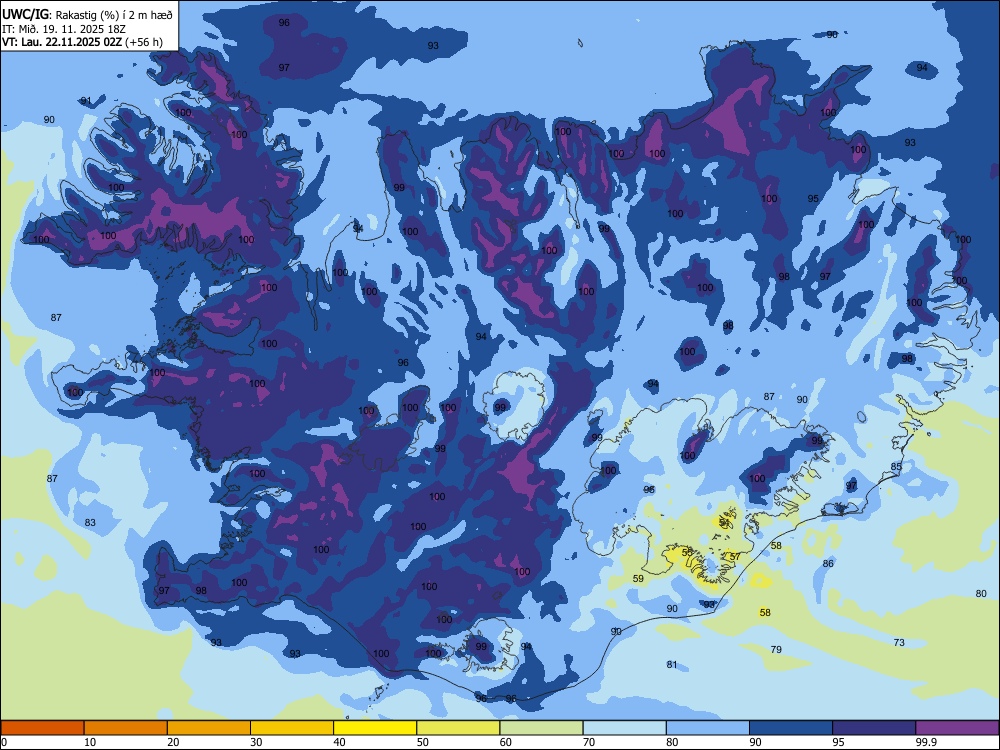Click the map value '95' in the northeast
Screen dimensions: 1000x750
(x=812, y=198)
